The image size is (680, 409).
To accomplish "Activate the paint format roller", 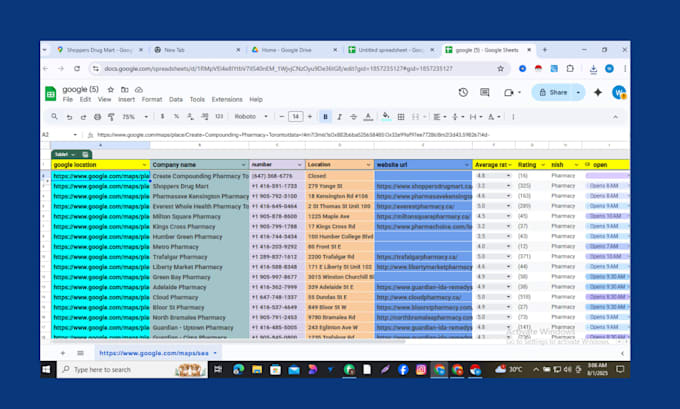I will (x=111, y=117).
